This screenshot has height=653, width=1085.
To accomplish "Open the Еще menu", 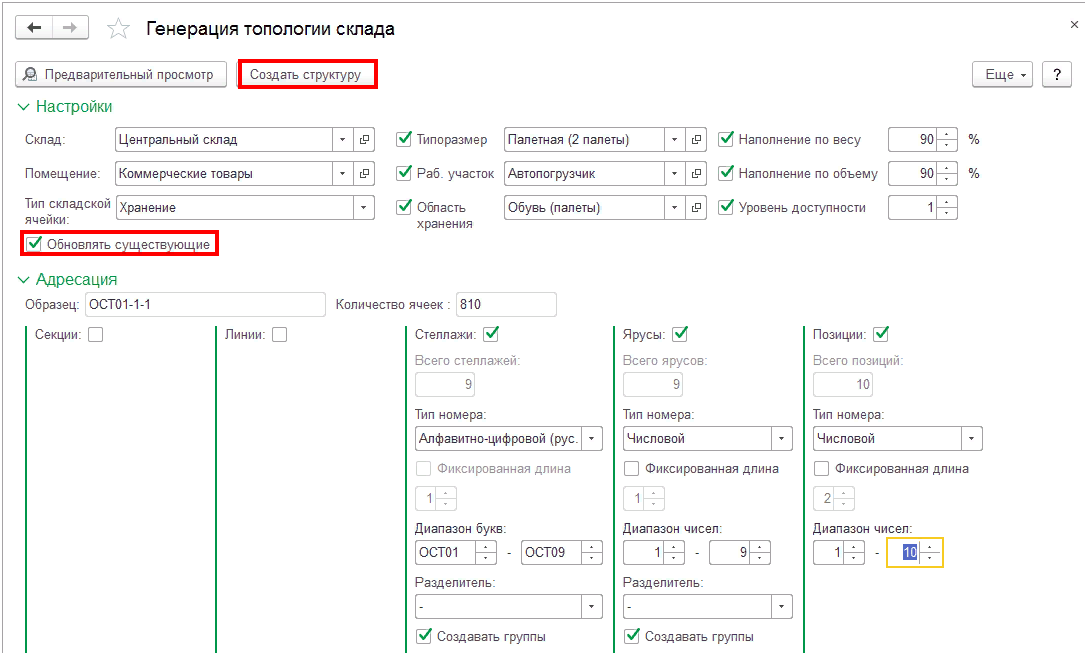I will pos(1002,74).
